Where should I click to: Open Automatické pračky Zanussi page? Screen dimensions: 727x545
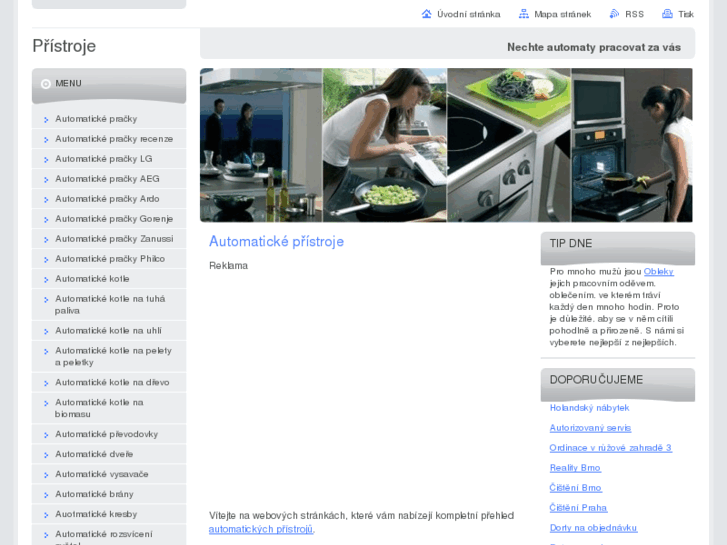tap(109, 238)
